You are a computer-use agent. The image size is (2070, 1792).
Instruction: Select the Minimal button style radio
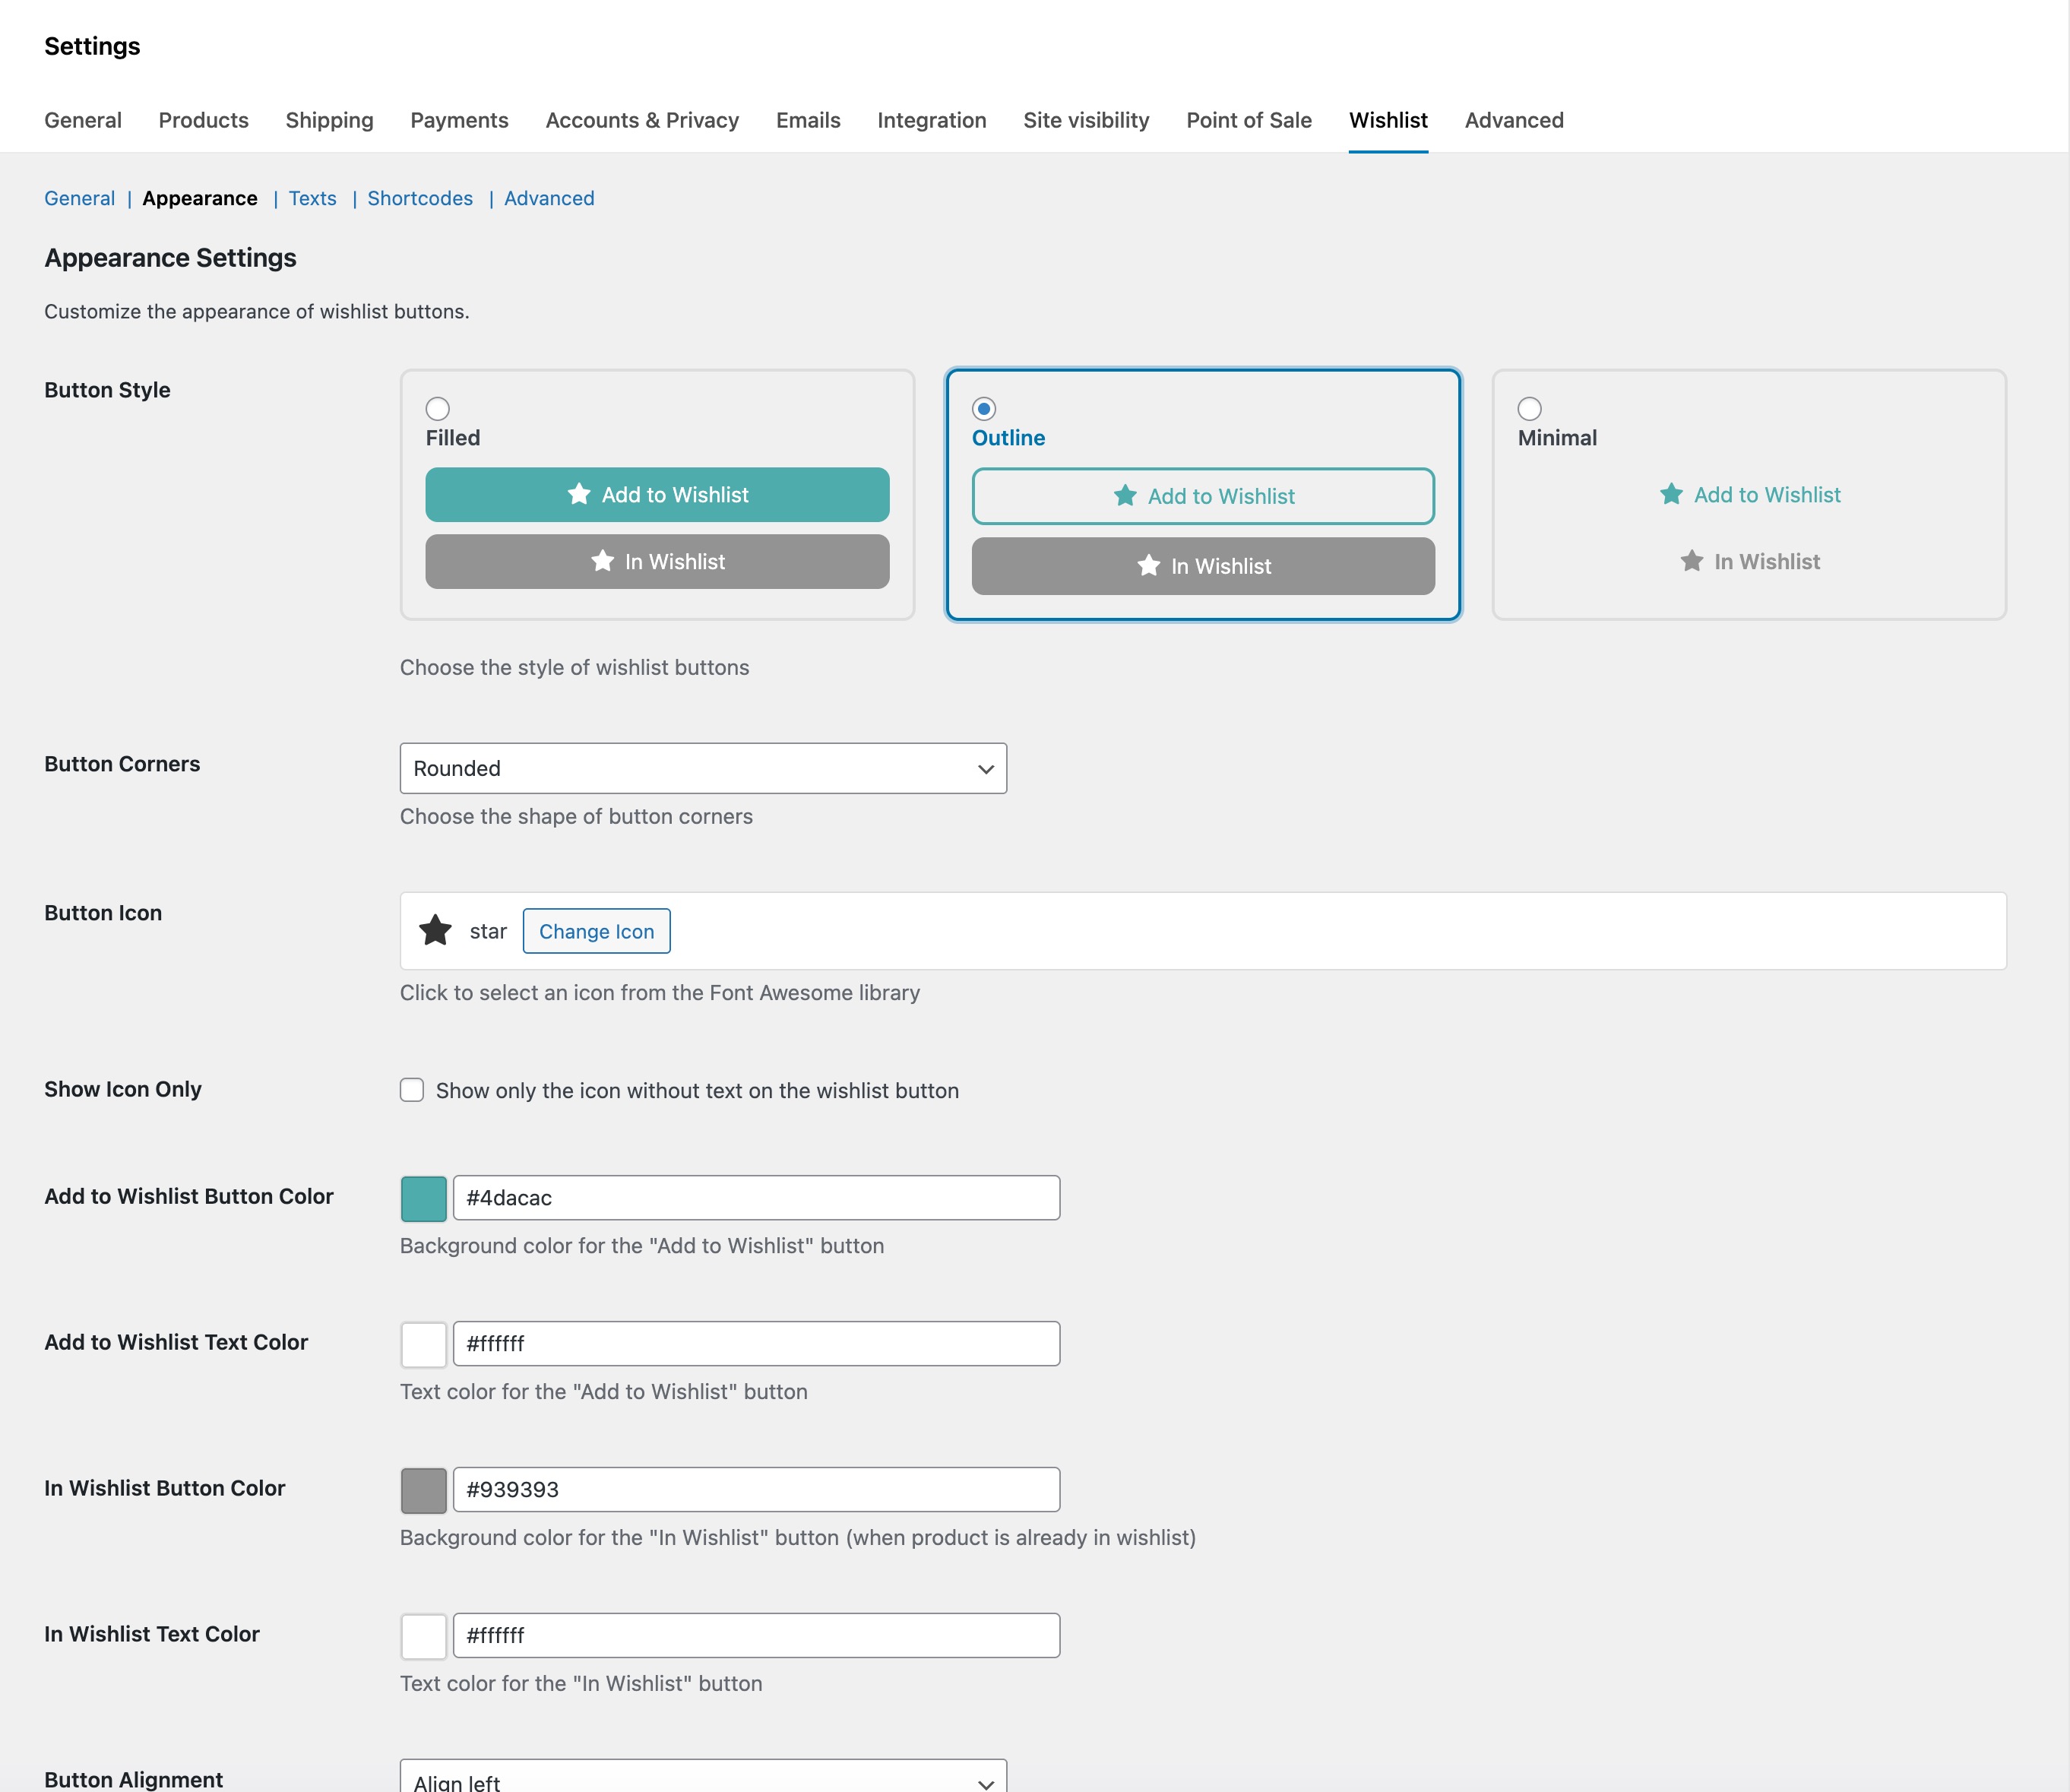[1530, 408]
